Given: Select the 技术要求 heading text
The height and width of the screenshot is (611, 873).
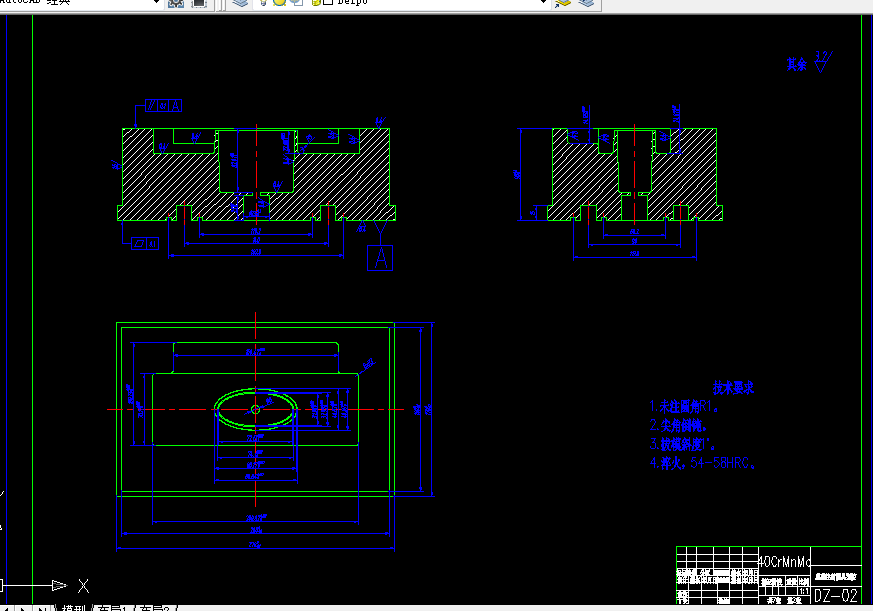Looking at the screenshot, I should (733, 388).
